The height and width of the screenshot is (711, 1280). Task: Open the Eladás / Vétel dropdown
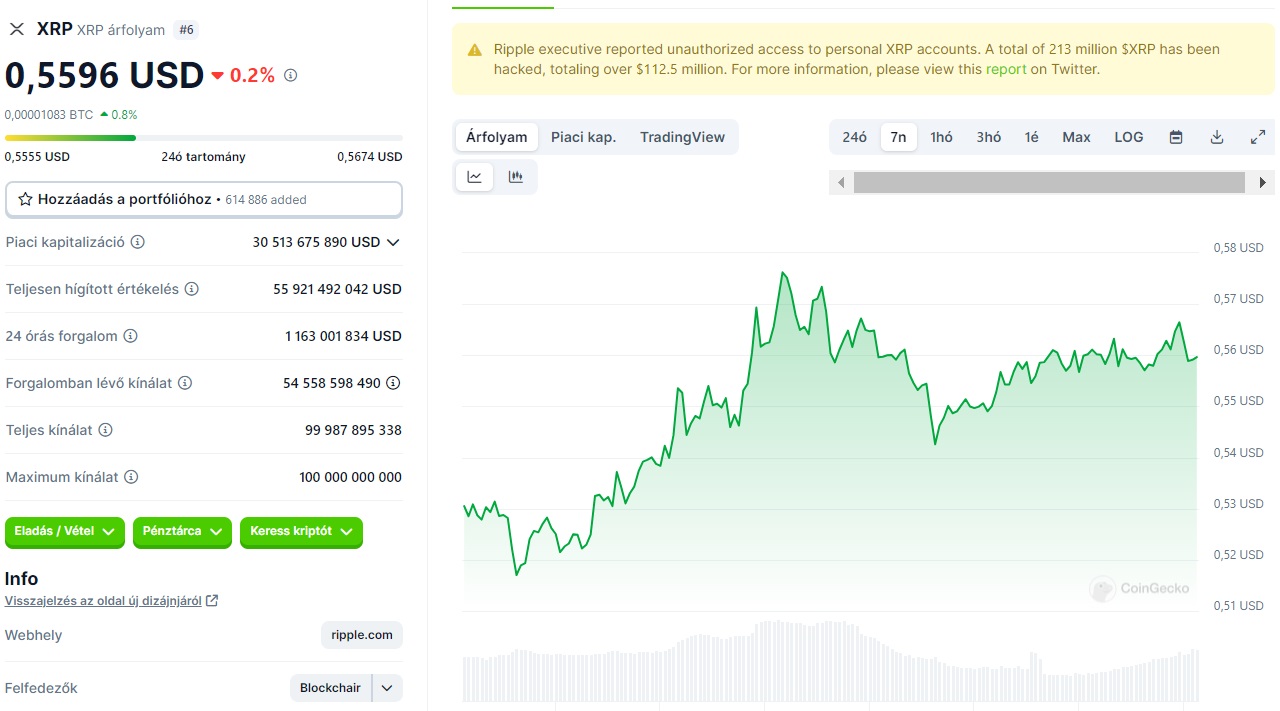(x=65, y=532)
